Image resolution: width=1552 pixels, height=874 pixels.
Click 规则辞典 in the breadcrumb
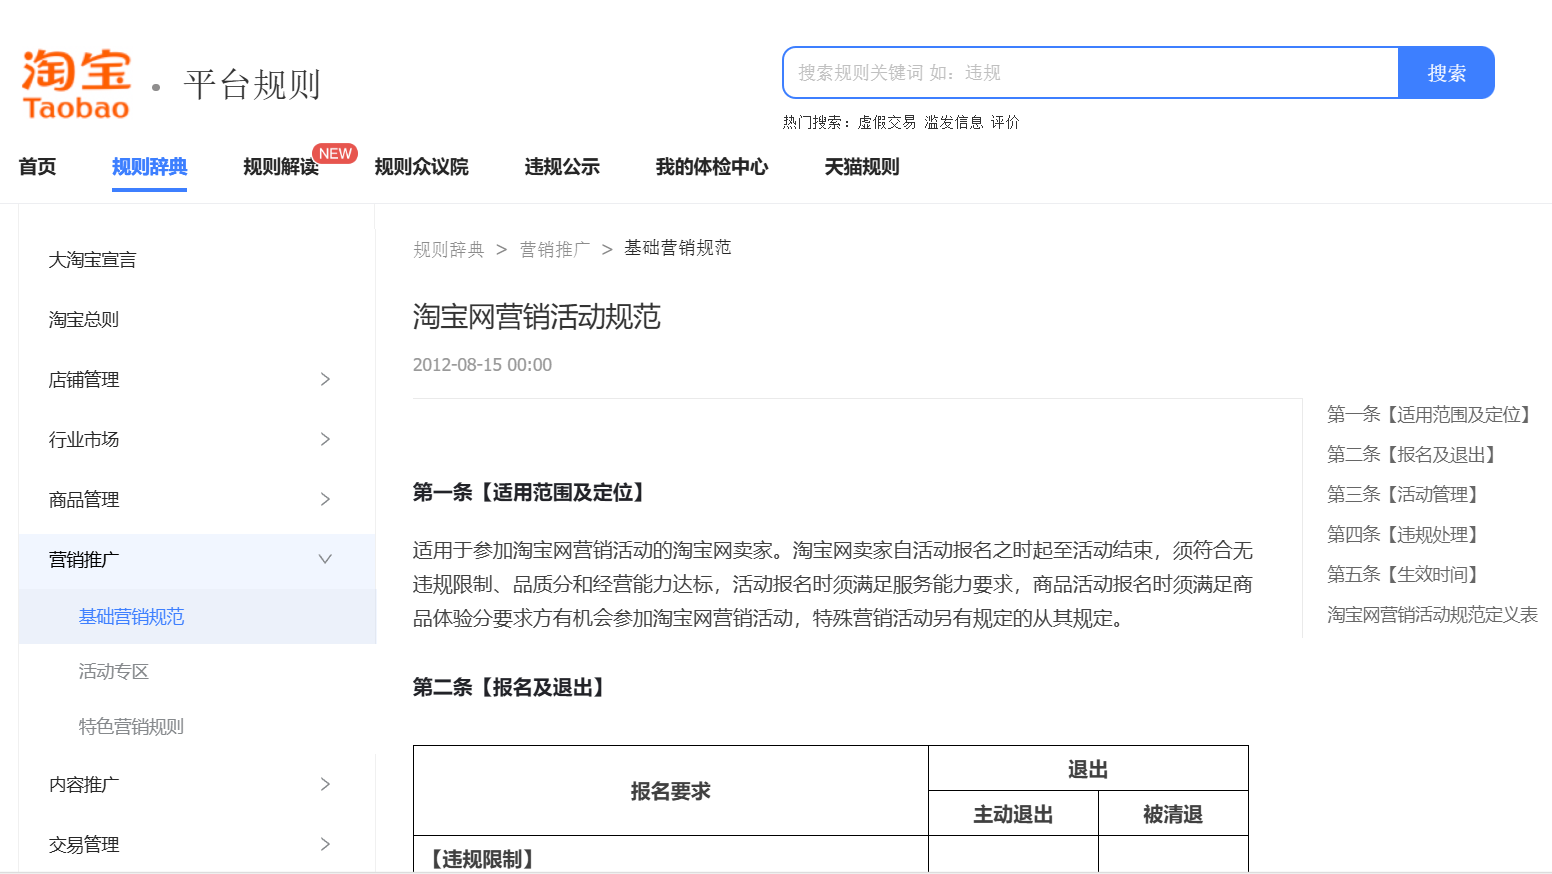click(x=449, y=249)
